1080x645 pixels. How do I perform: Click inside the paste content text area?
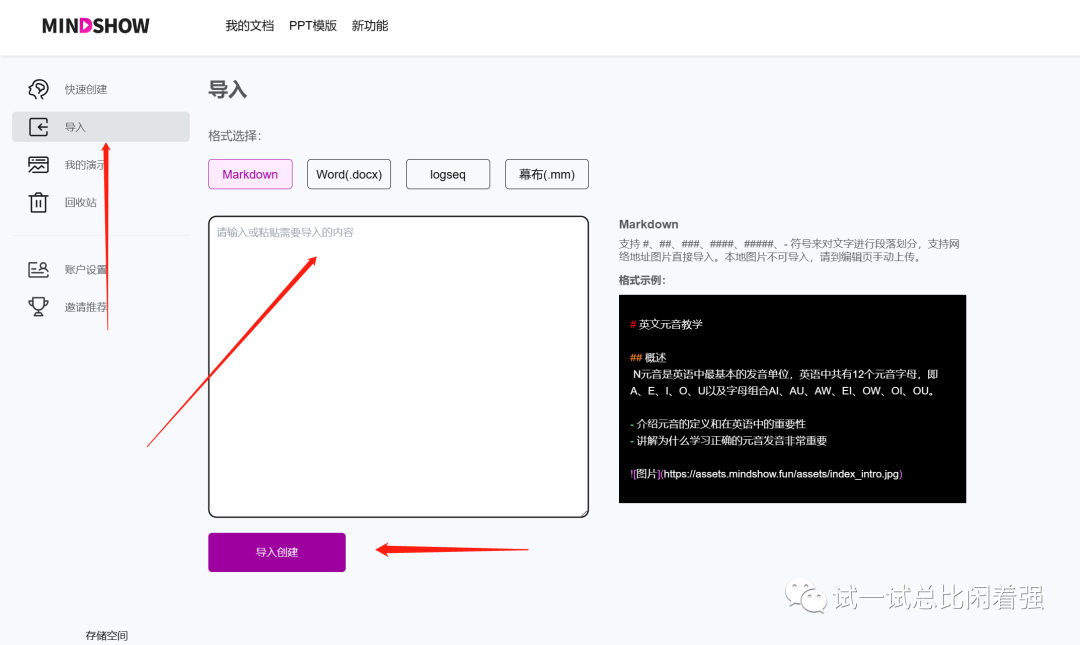coord(397,365)
